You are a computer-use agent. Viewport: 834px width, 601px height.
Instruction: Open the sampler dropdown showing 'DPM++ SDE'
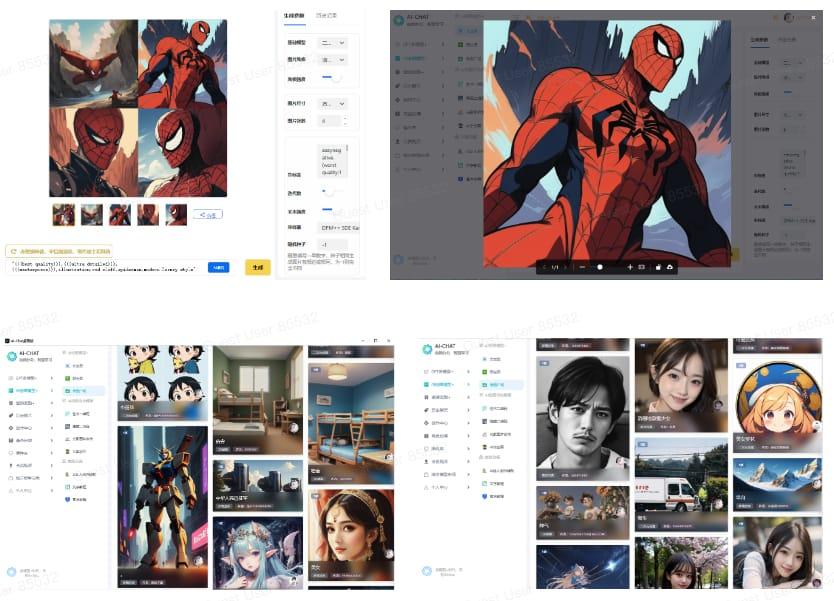338,228
